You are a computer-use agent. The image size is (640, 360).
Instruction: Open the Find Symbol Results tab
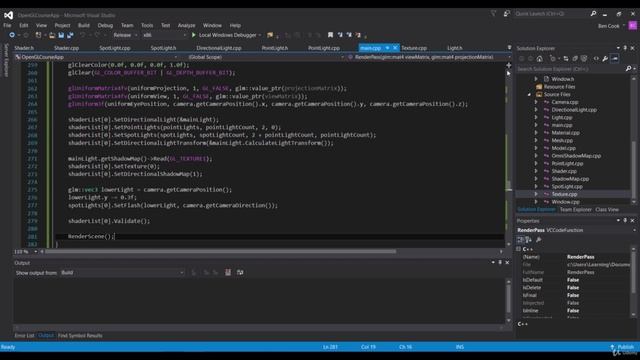pyautogui.click(x=80, y=336)
